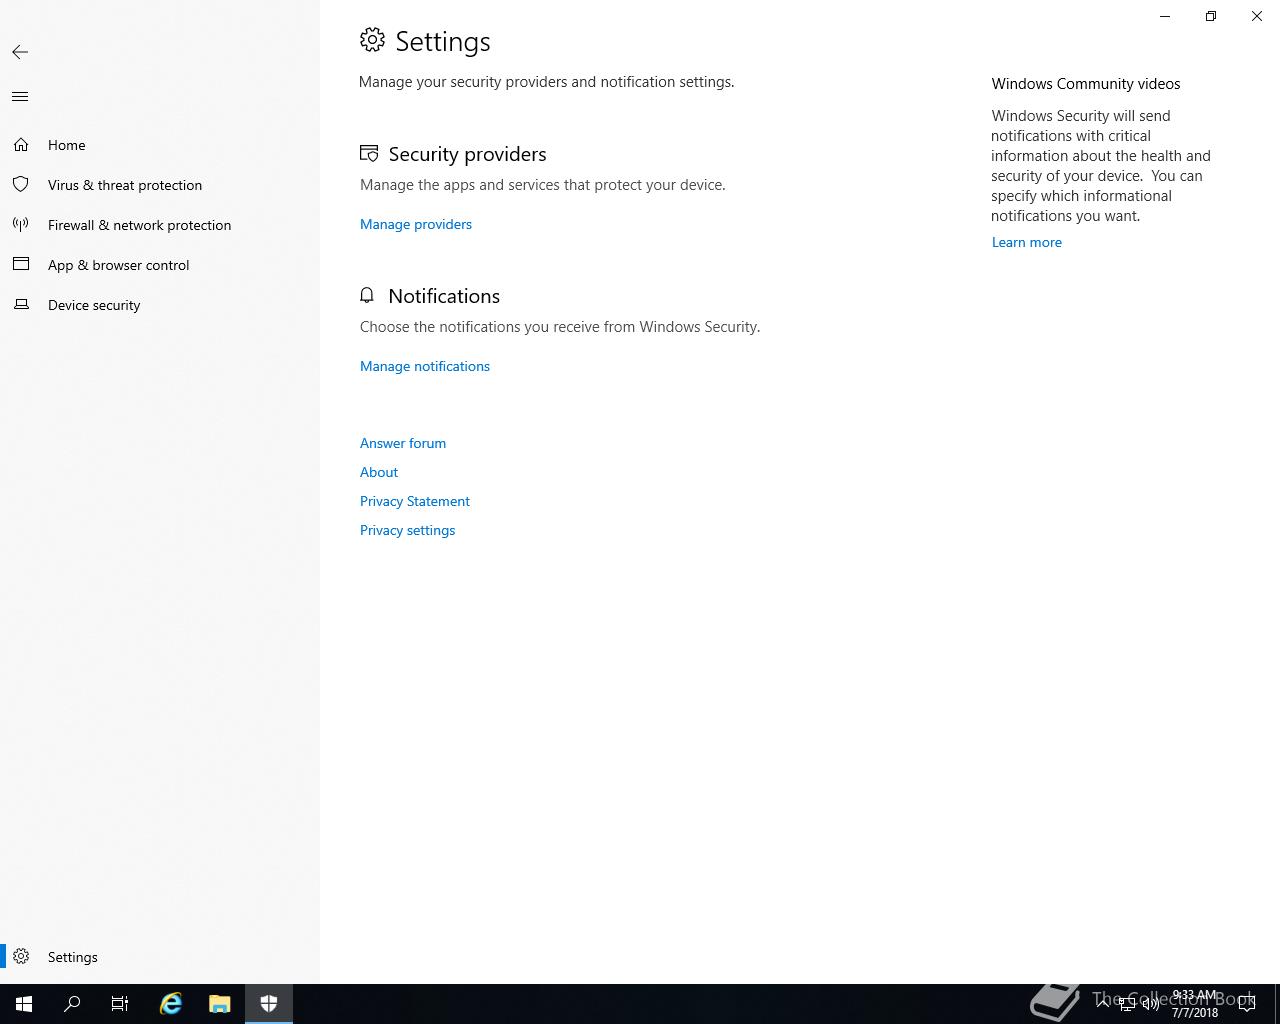Minimize the Windows Security window

coord(1165,16)
